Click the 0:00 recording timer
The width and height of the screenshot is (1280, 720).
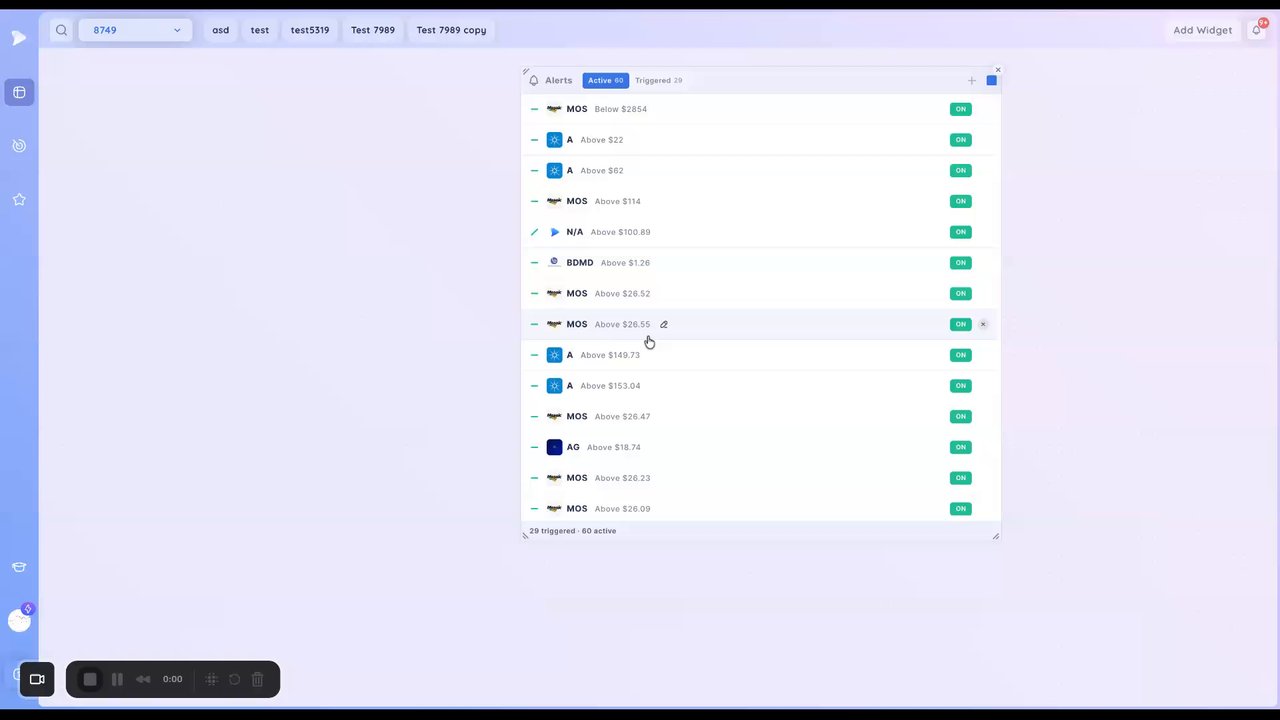(173, 679)
